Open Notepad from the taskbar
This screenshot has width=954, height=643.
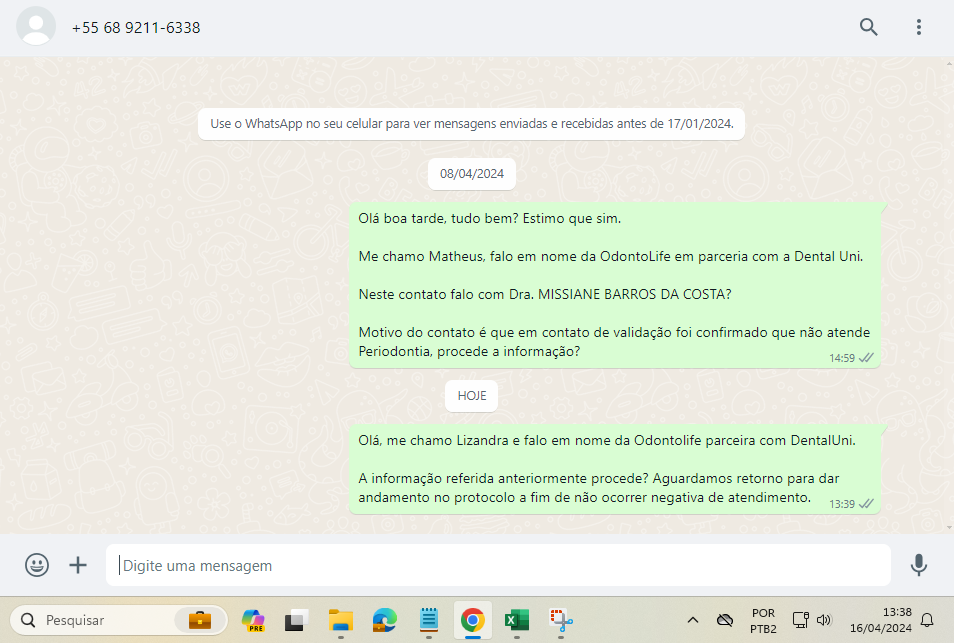tap(429, 620)
